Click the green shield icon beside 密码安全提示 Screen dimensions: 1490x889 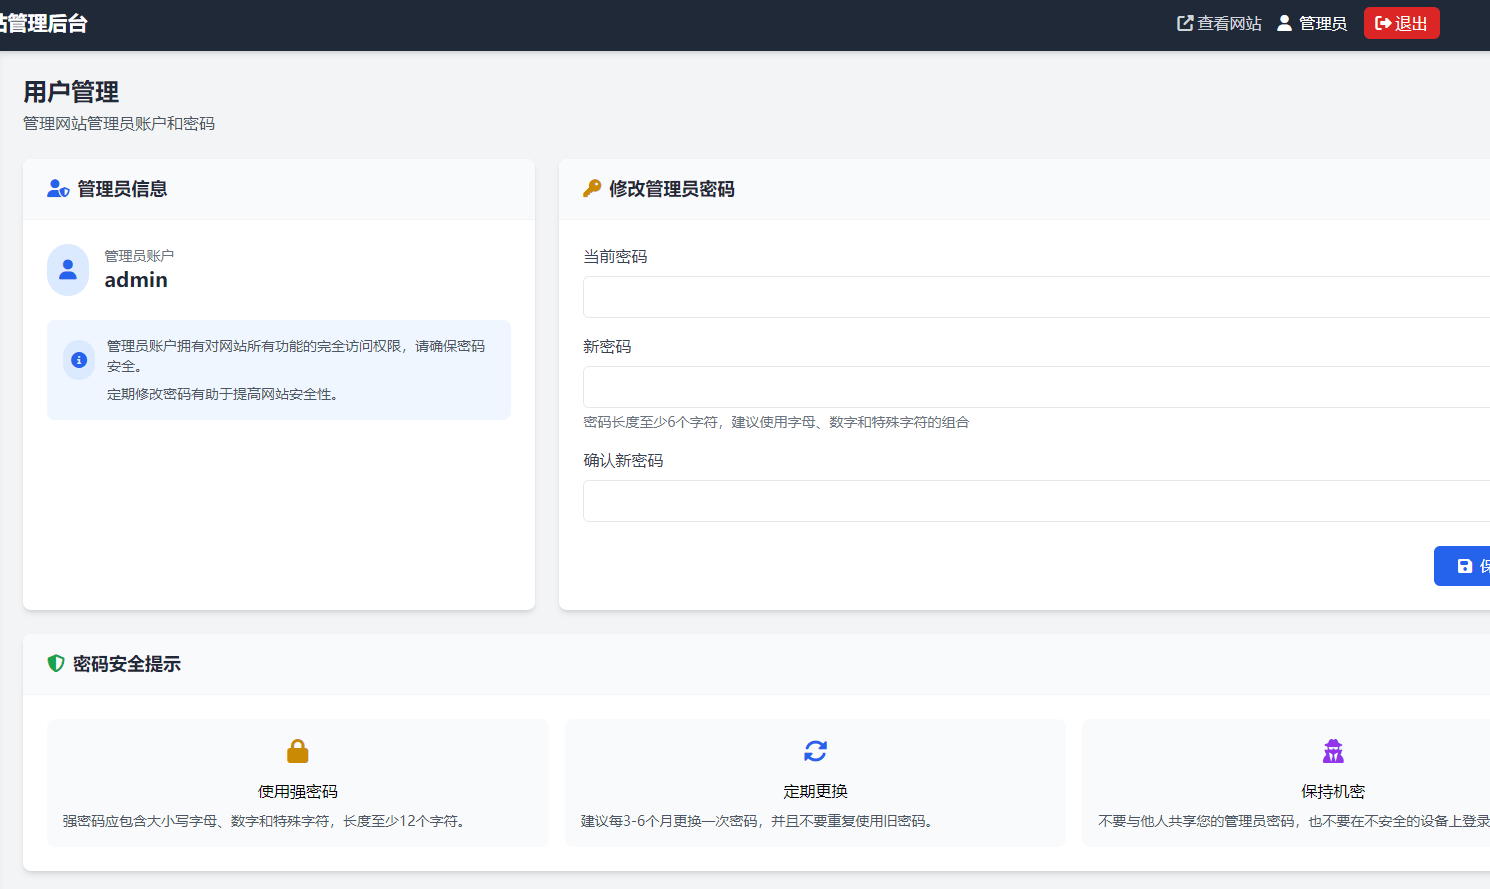(x=56, y=663)
